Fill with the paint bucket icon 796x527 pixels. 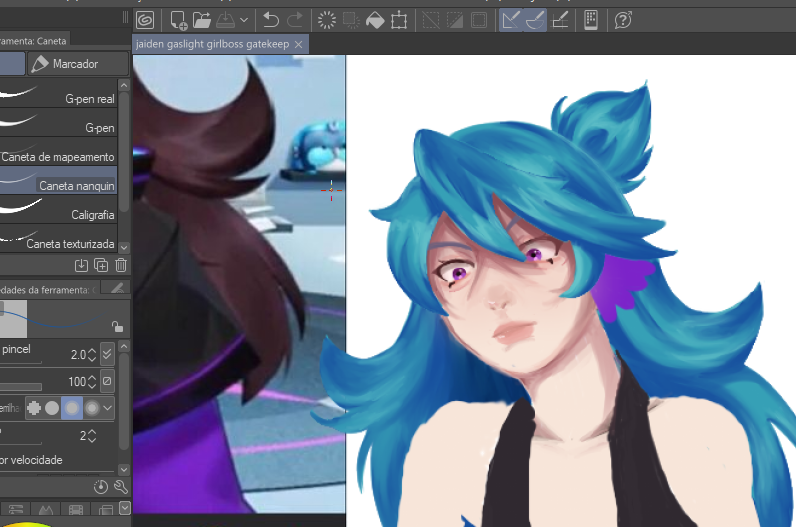[x=375, y=20]
